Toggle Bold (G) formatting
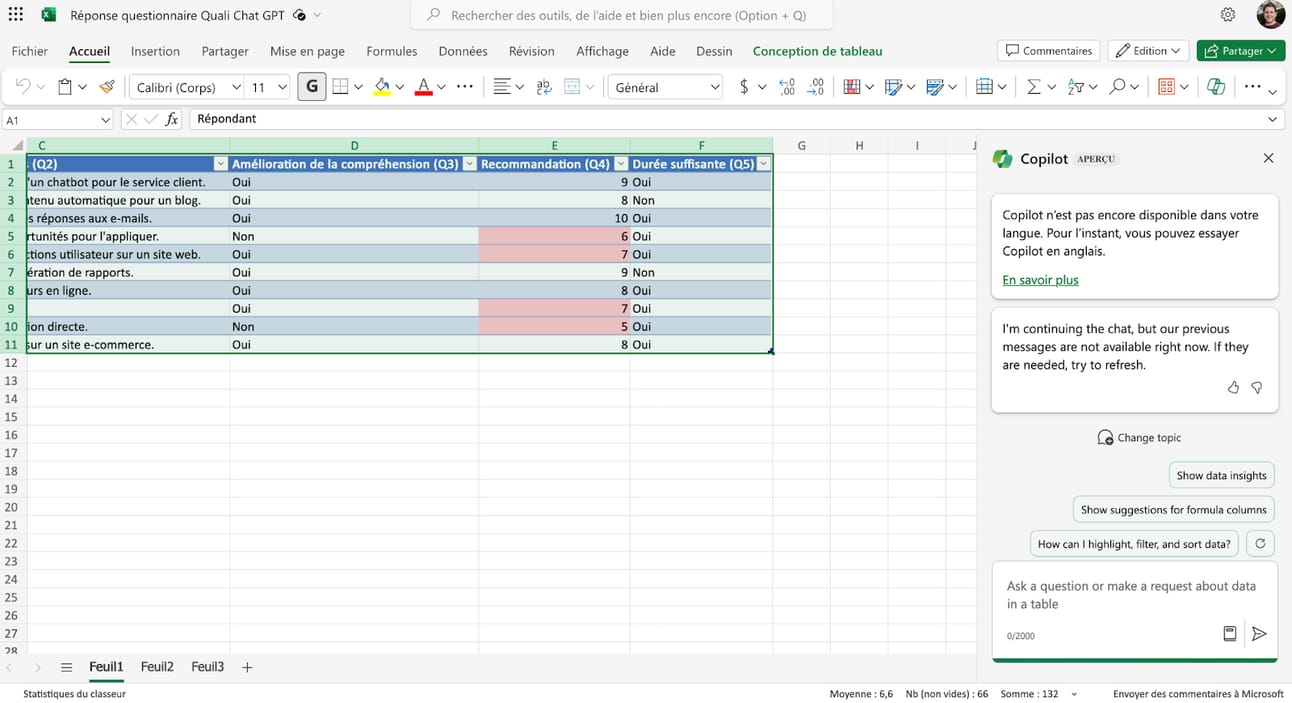1292x703 pixels. point(312,87)
